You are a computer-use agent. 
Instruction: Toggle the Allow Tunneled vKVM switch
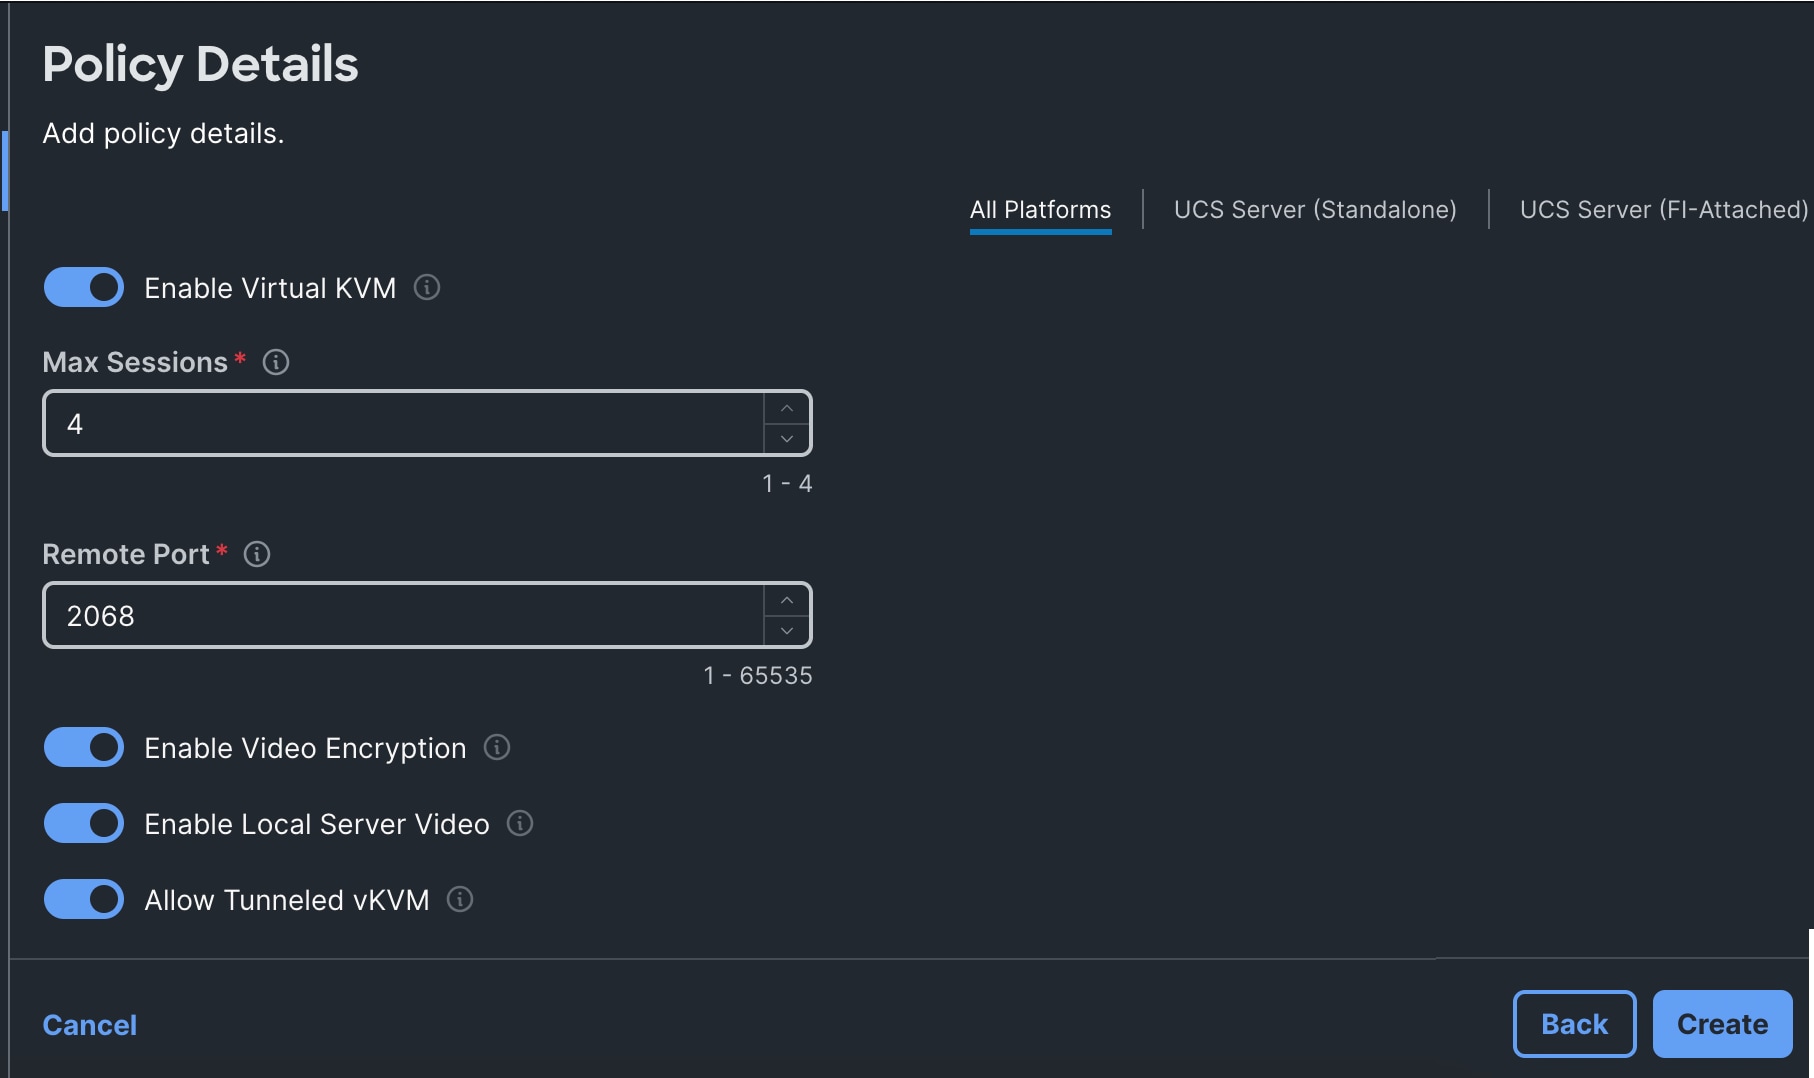click(x=84, y=899)
